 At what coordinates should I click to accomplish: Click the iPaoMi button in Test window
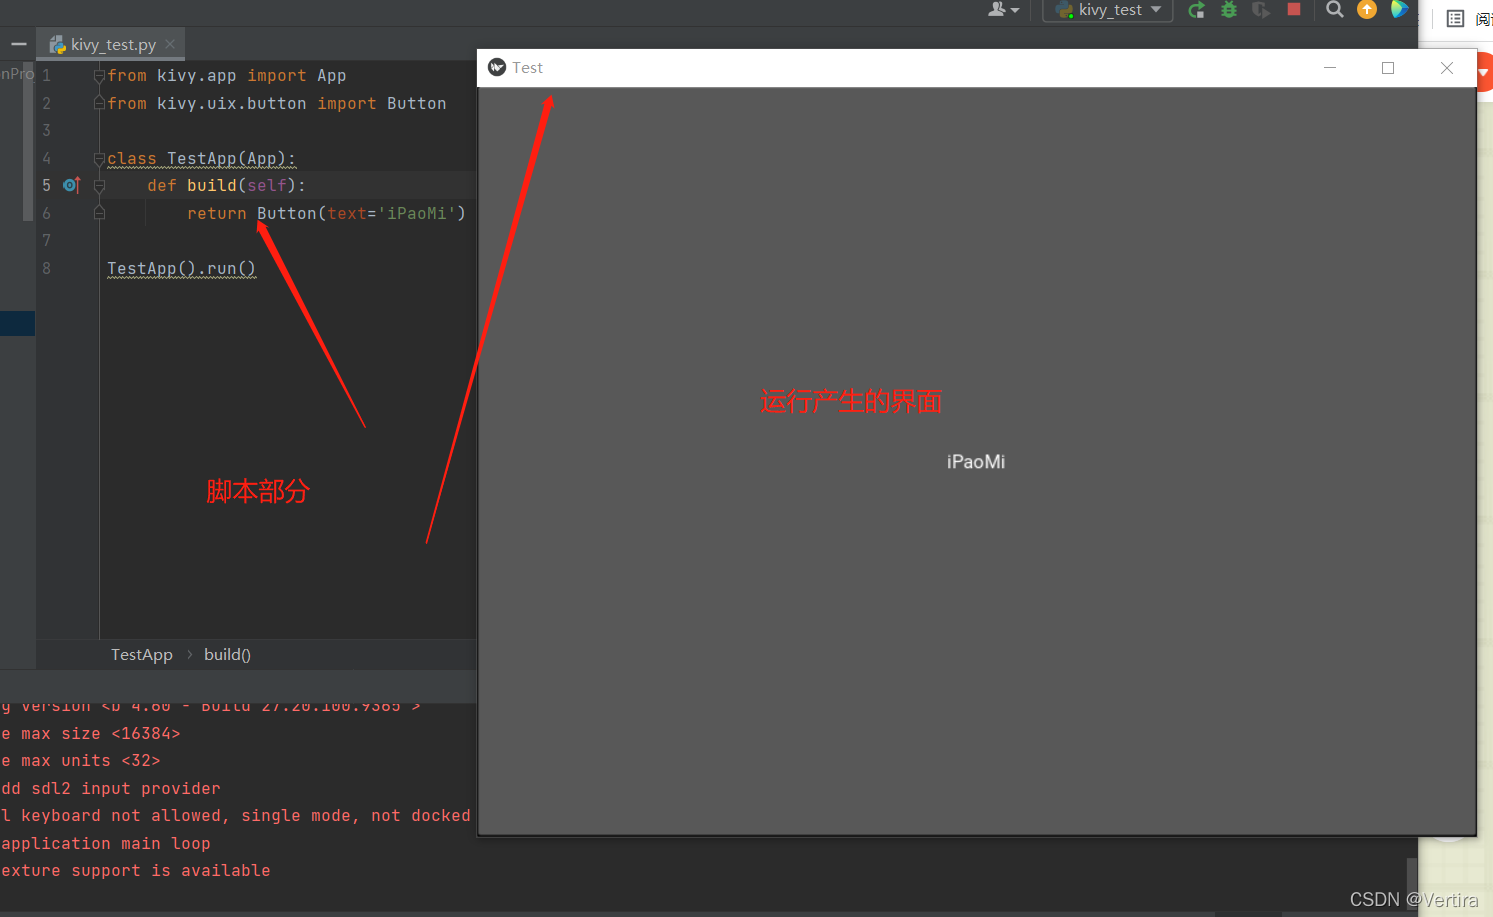[976, 461]
